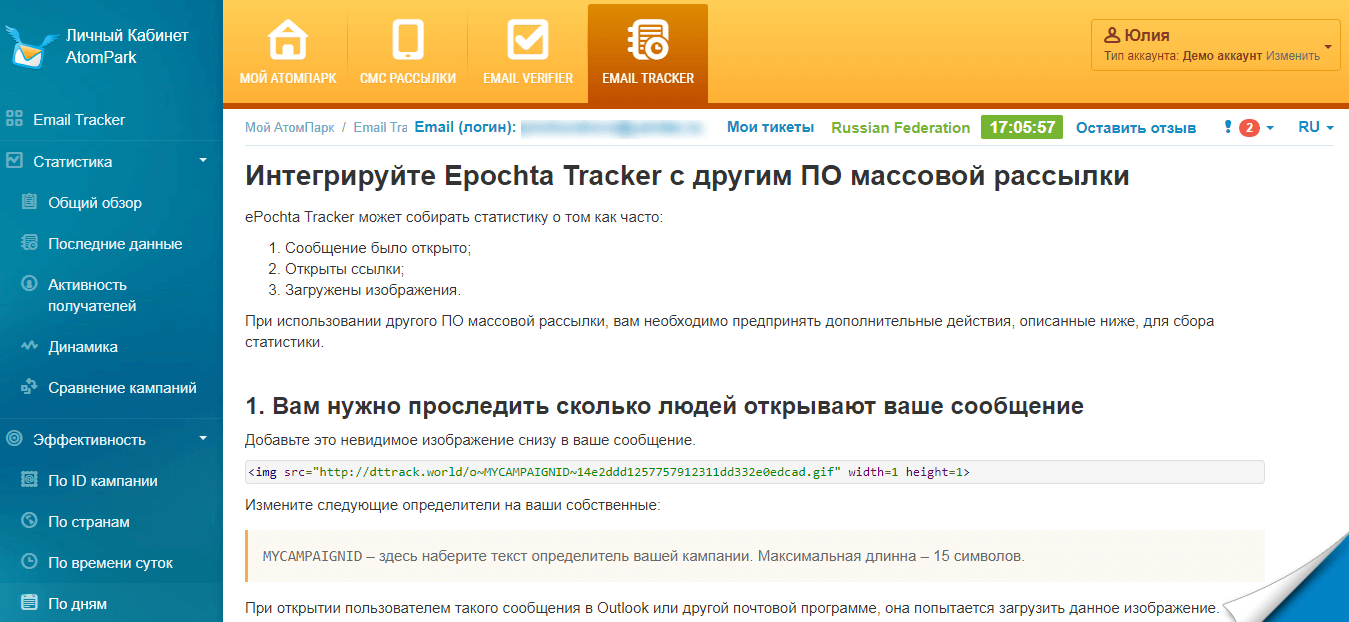Click the exclamation notifications icon

(x=1228, y=127)
